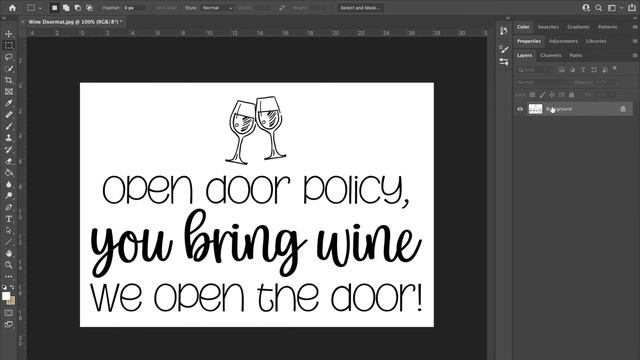Image resolution: width=640 pixels, height=360 pixels.
Task: Select the Brush tool
Action: click(9, 126)
